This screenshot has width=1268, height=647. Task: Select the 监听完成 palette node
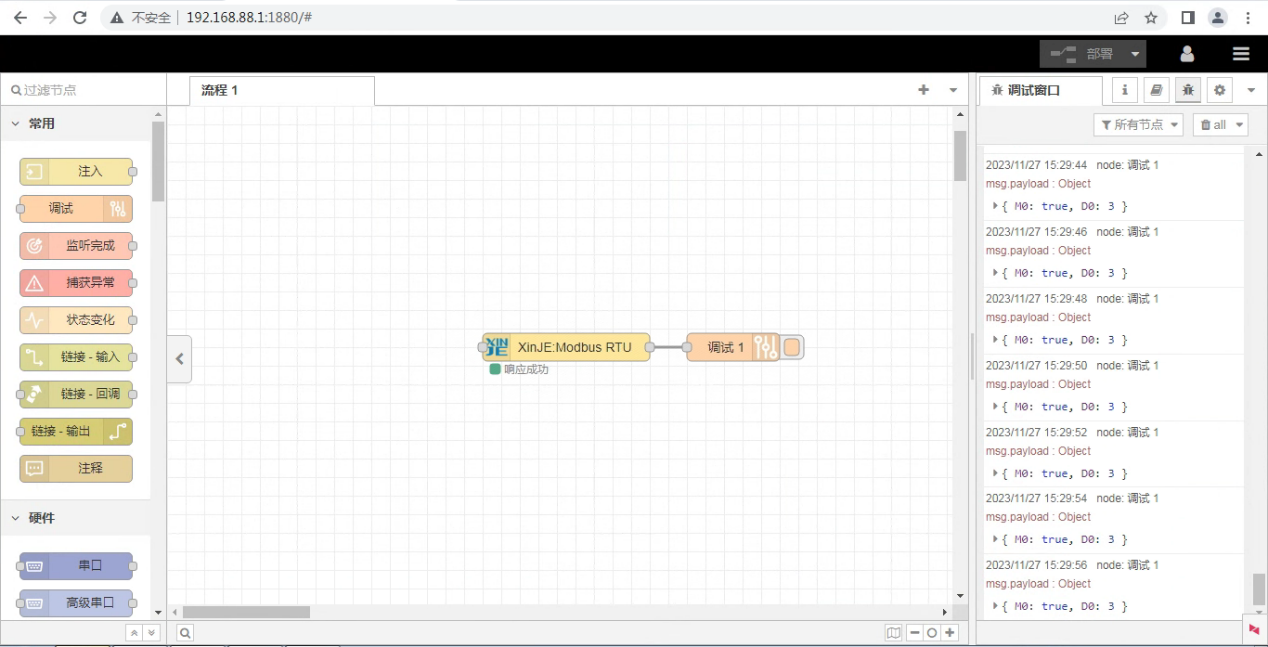click(x=76, y=245)
